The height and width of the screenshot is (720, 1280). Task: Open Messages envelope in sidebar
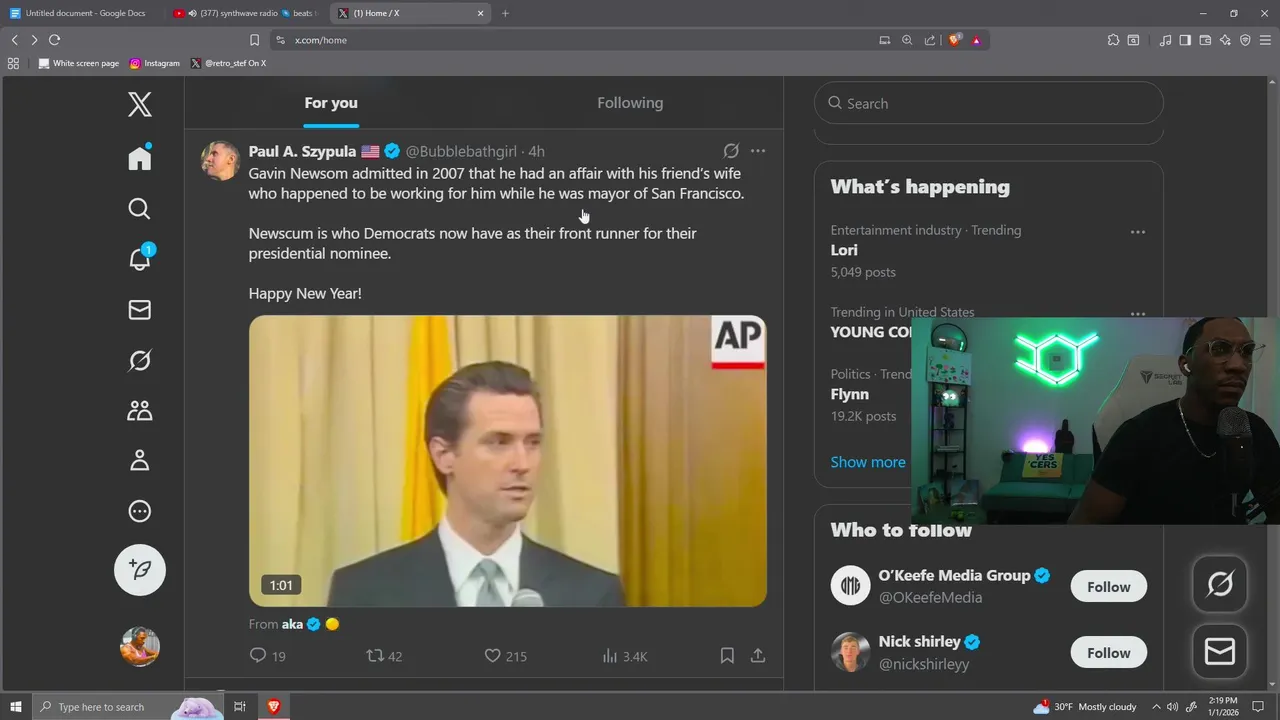140,310
